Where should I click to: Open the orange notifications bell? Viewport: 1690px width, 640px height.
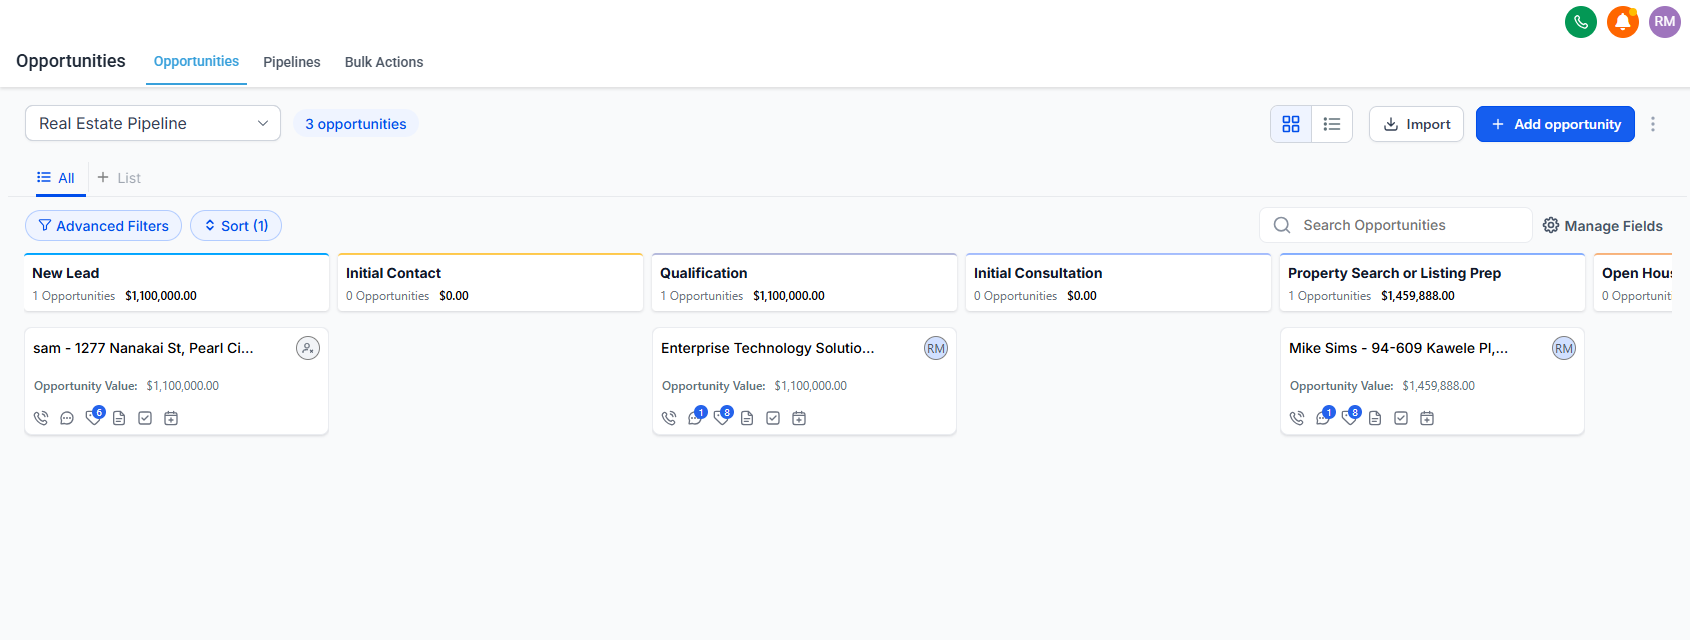[1622, 22]
